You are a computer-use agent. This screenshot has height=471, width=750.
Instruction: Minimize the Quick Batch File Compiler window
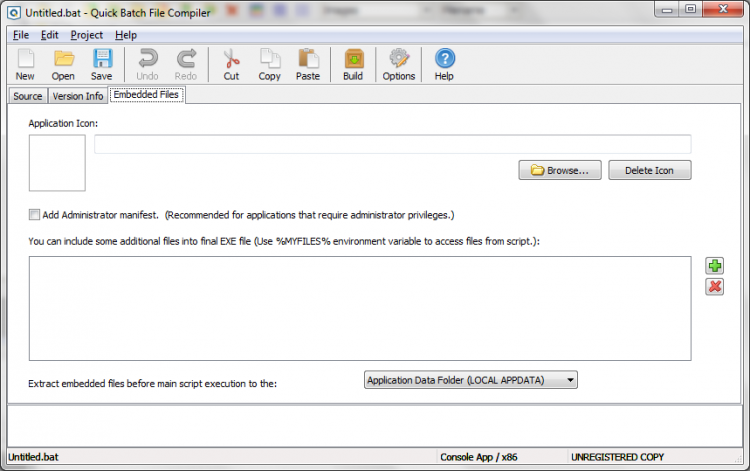coord(667,9)
